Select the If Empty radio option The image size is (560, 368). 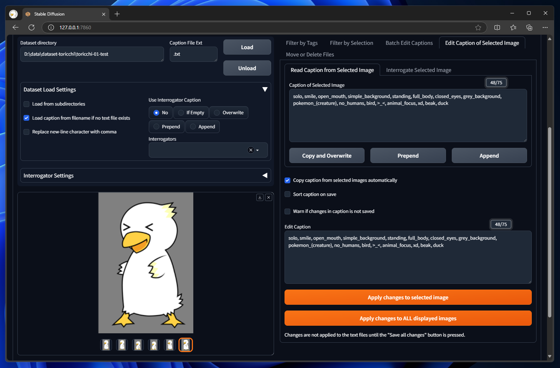coord(191,113)
